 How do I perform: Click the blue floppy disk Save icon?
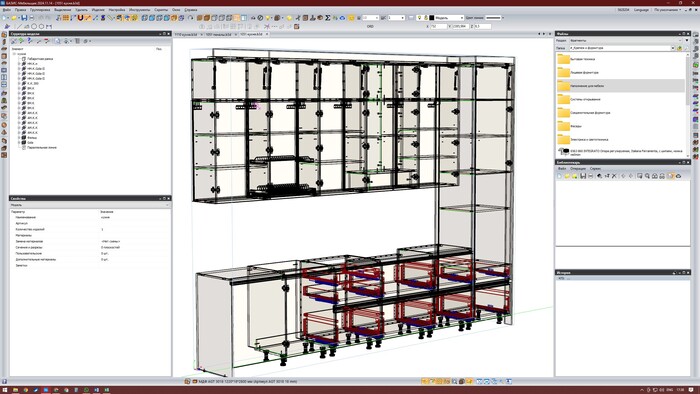tap(24, 18)
